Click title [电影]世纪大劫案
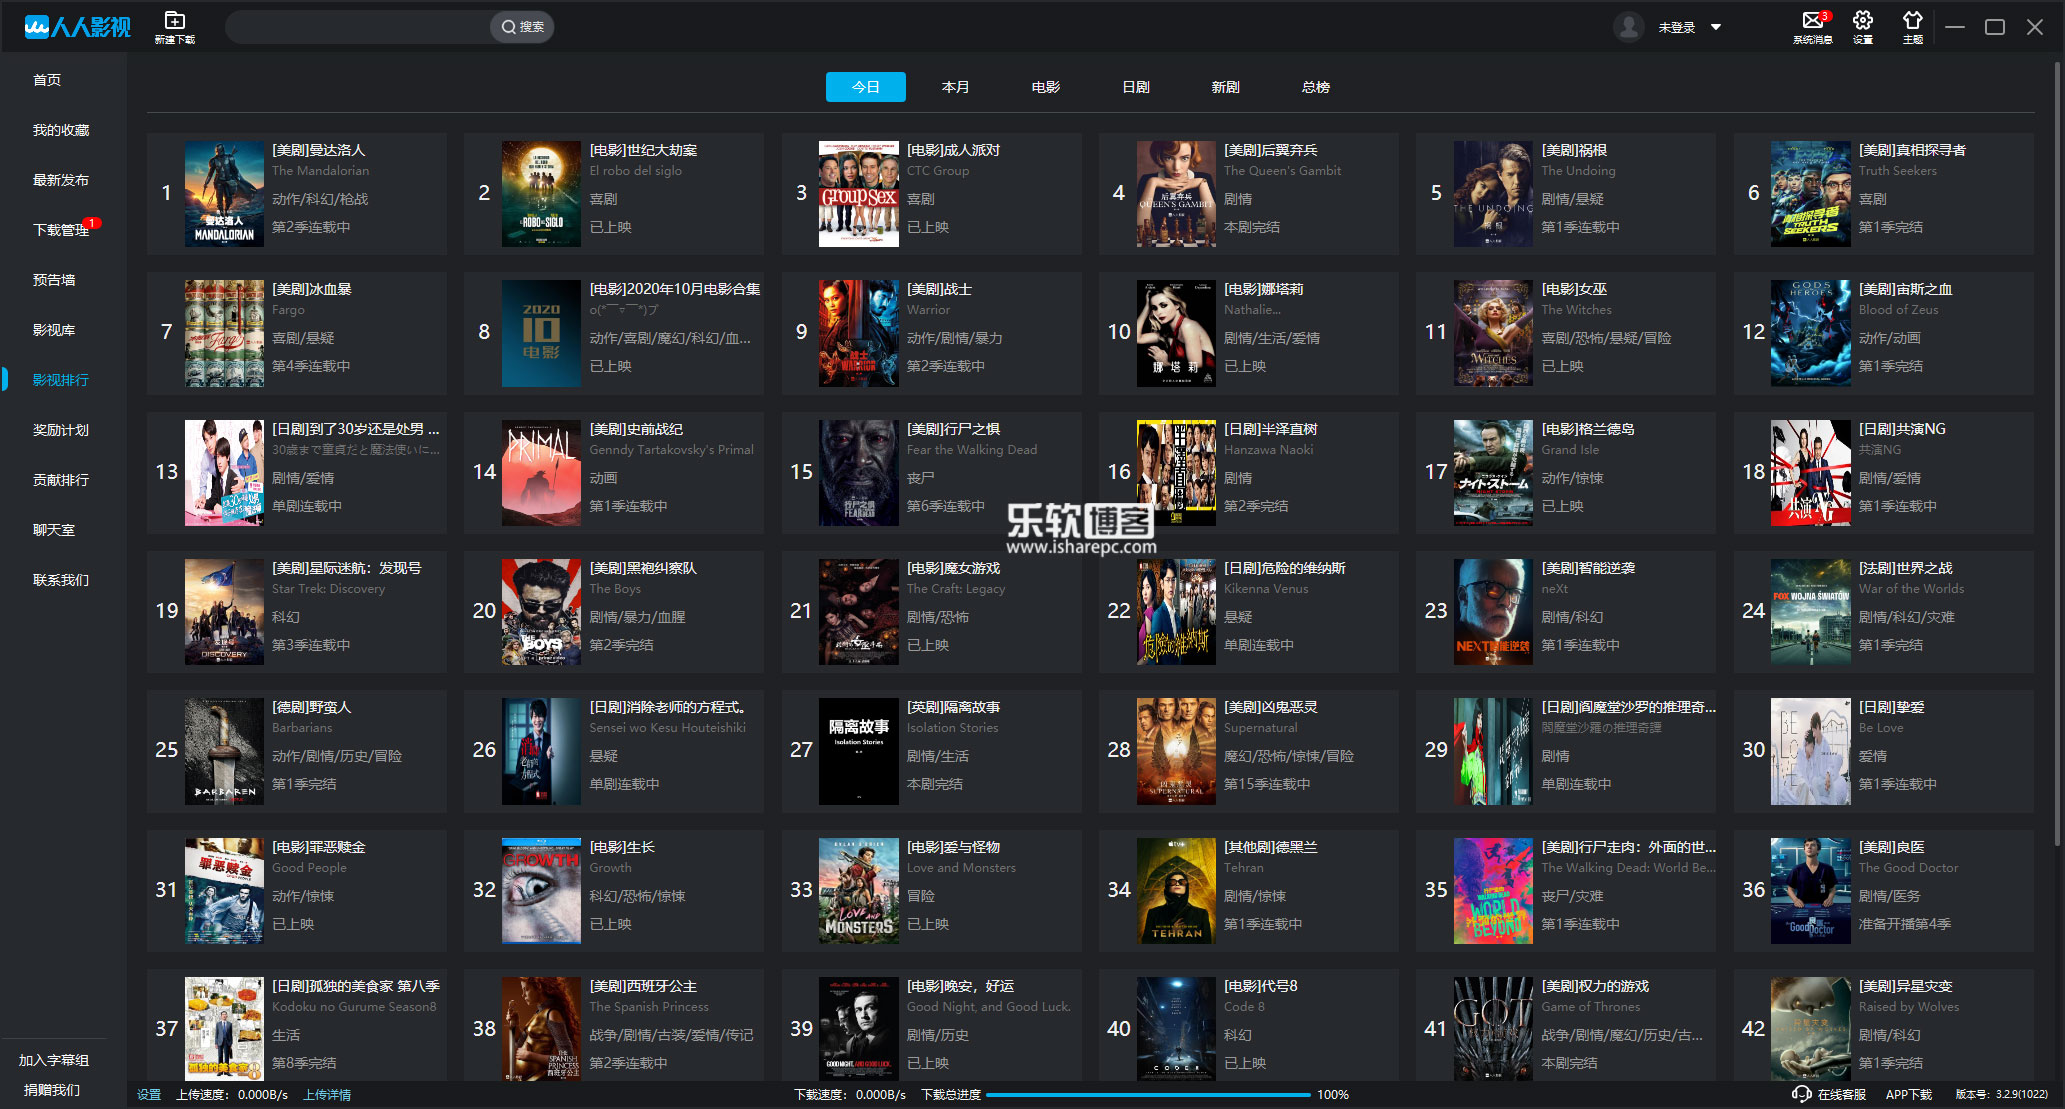This screenshot has width=2065, height=1109. pos(643,150)
